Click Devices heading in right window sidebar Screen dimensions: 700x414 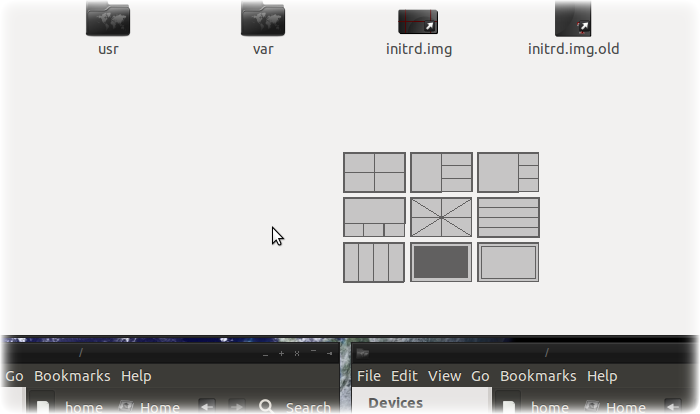click(396, 403)
